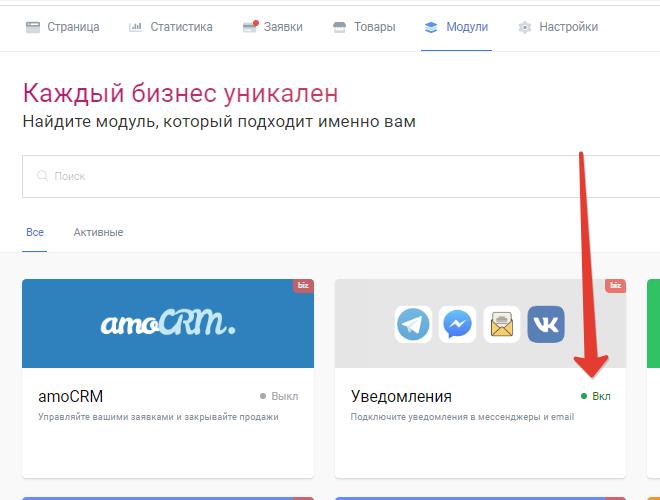Click the Поиск module search field
This screenshot has height=500, width=660.
(341, 176)
